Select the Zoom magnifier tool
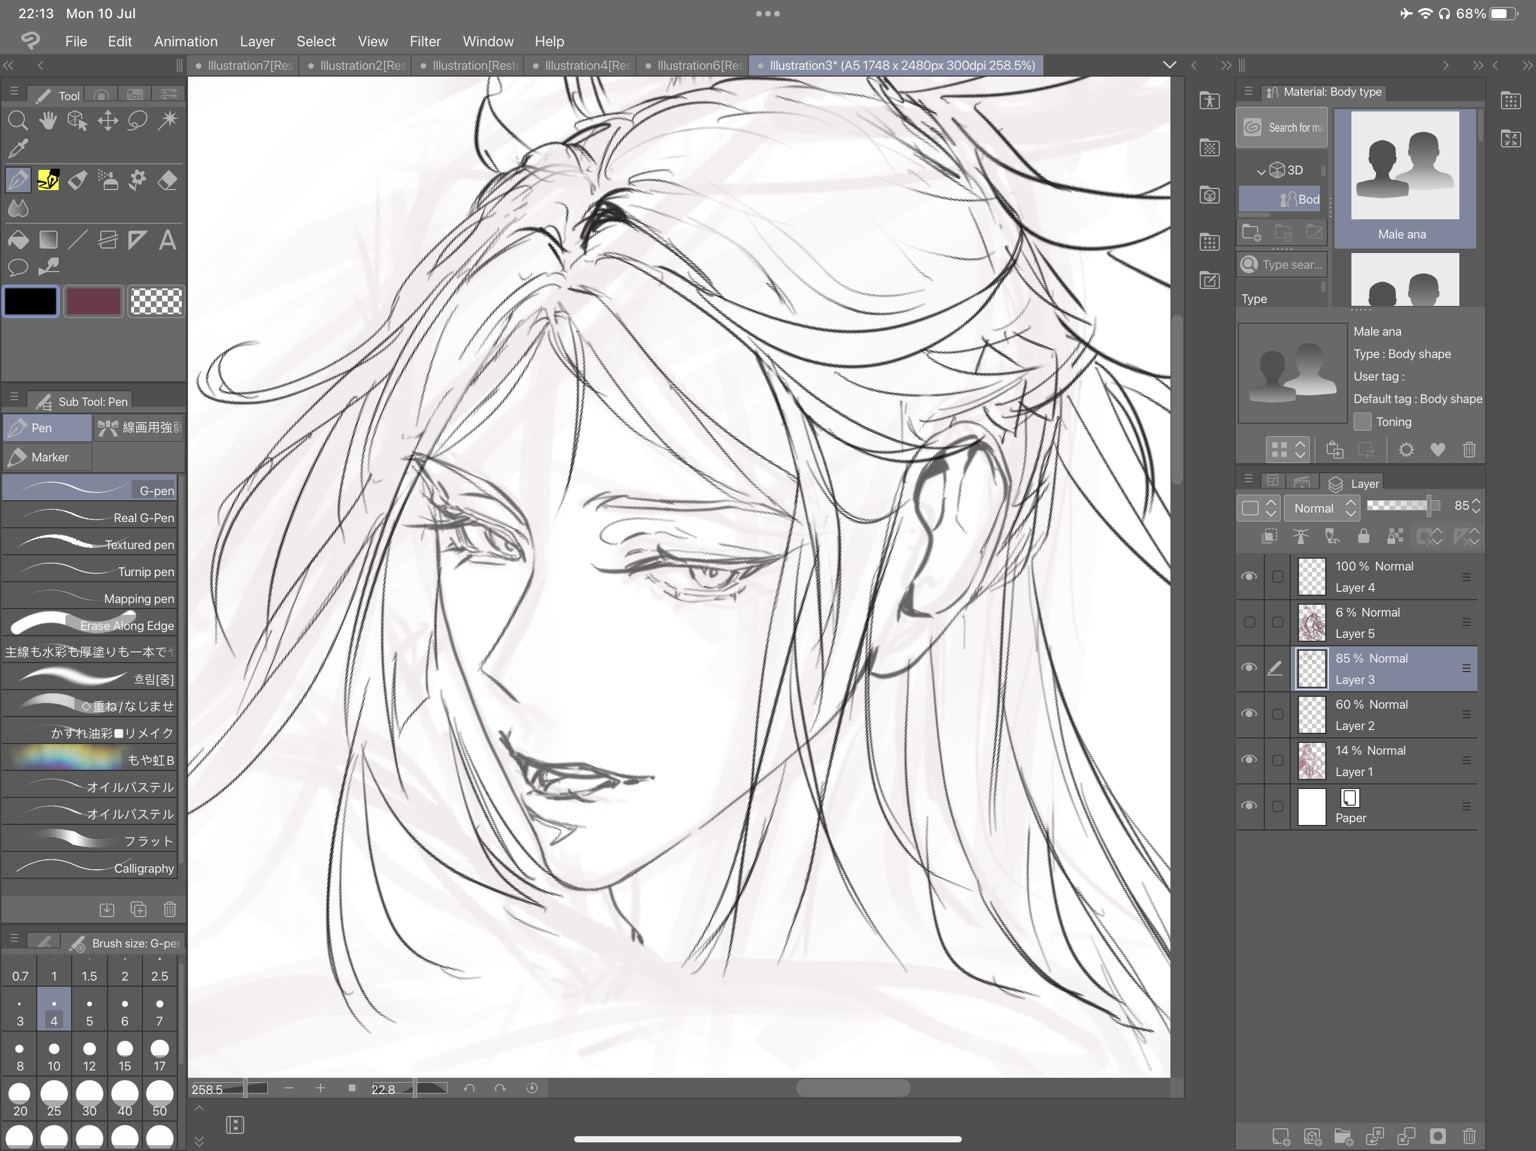Viewport: 1536px width, 1151px height. (x=18, y=121)
